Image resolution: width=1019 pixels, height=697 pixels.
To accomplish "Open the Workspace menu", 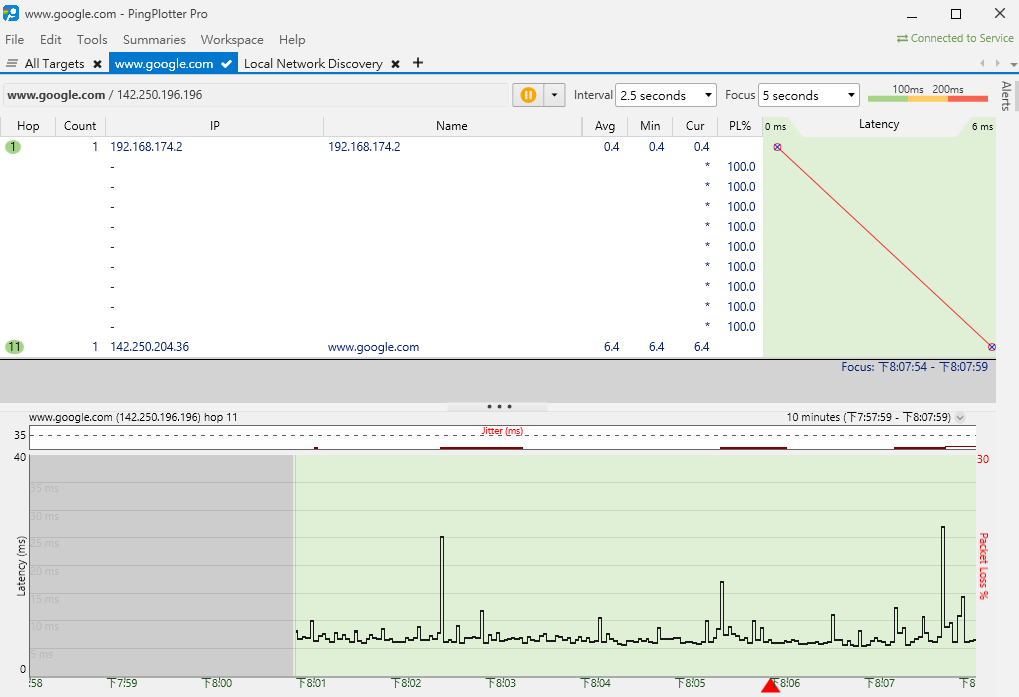I will pos(232,40).
